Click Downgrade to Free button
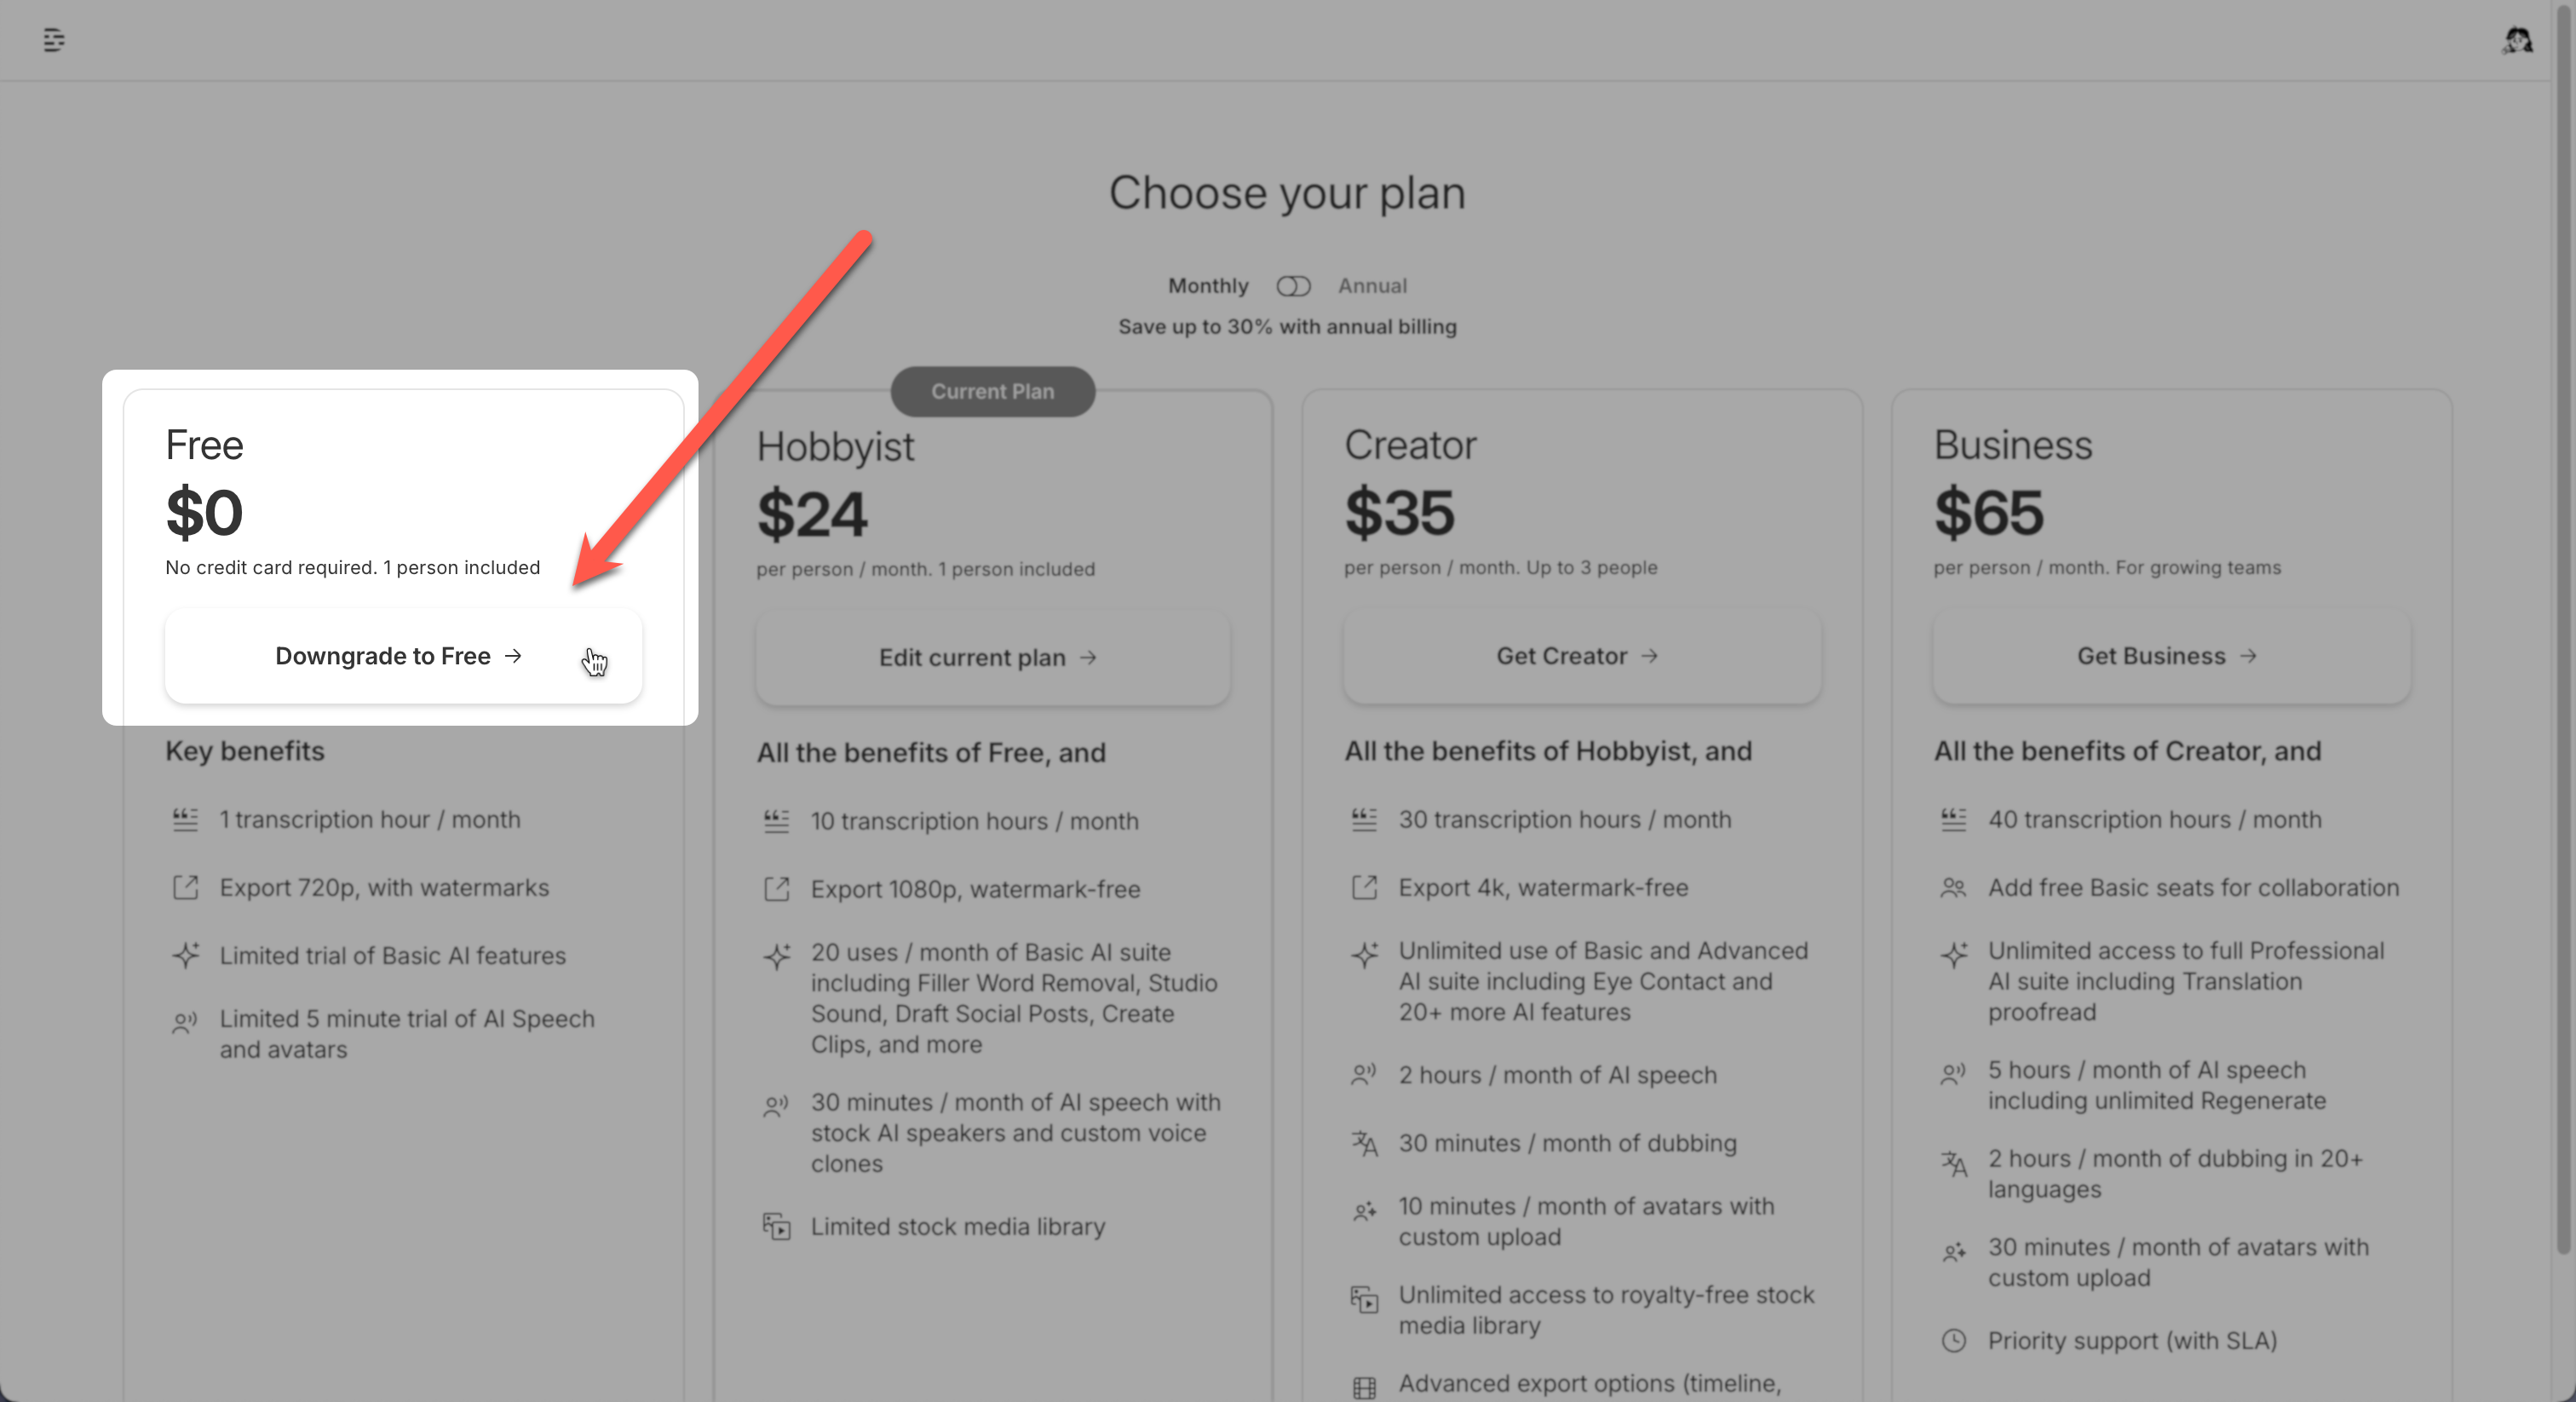 click(403, 656)
